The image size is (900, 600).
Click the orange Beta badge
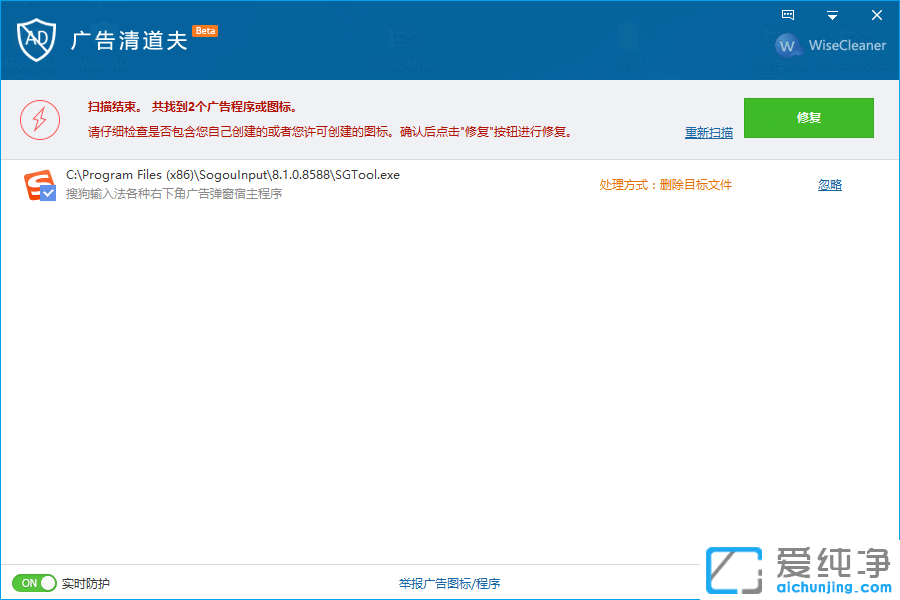coord(205,31)
